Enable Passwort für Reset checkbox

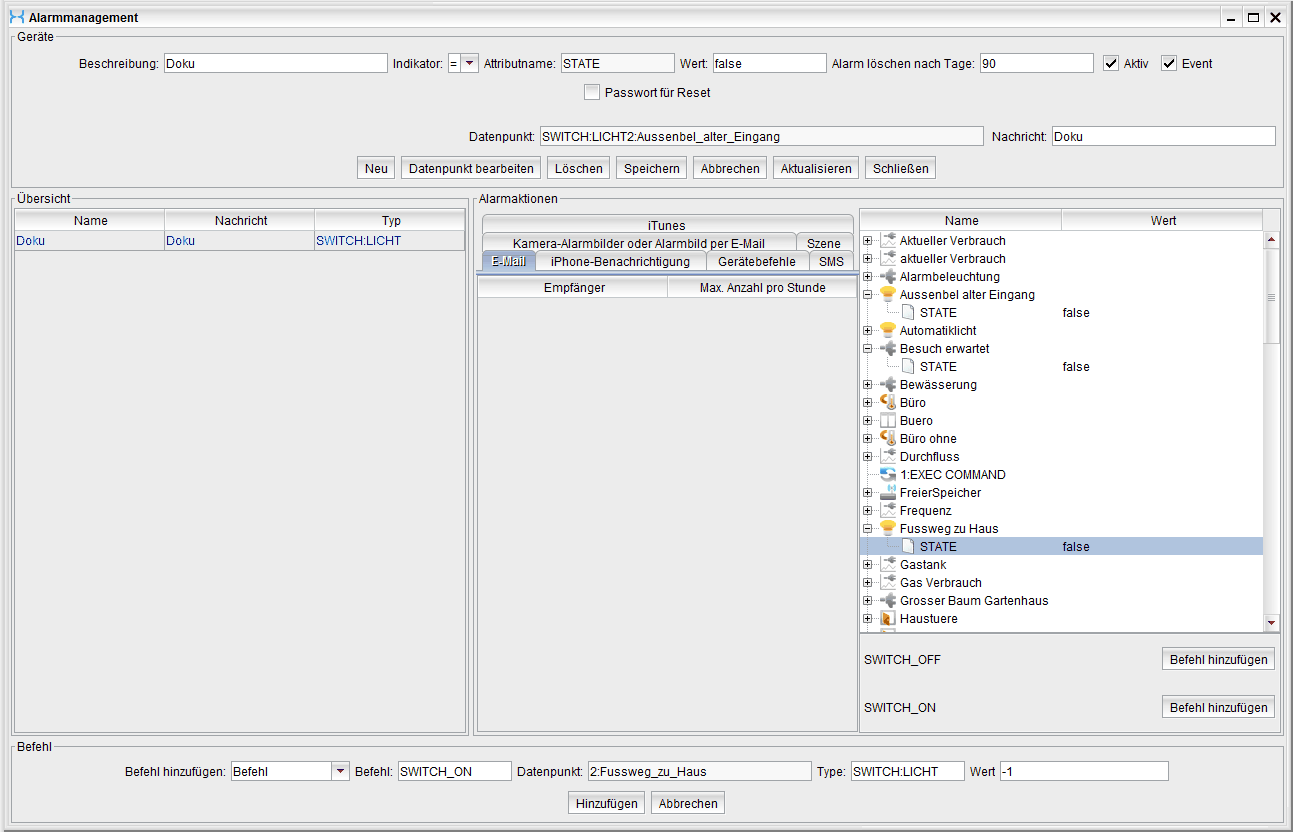tap(592, 92)
